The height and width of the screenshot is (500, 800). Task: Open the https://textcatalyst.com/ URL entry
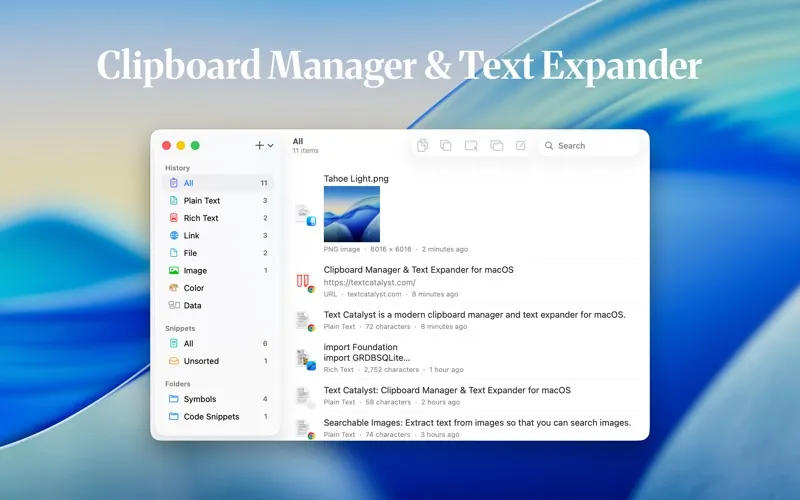pyautogui.click(x=466, y=282)
